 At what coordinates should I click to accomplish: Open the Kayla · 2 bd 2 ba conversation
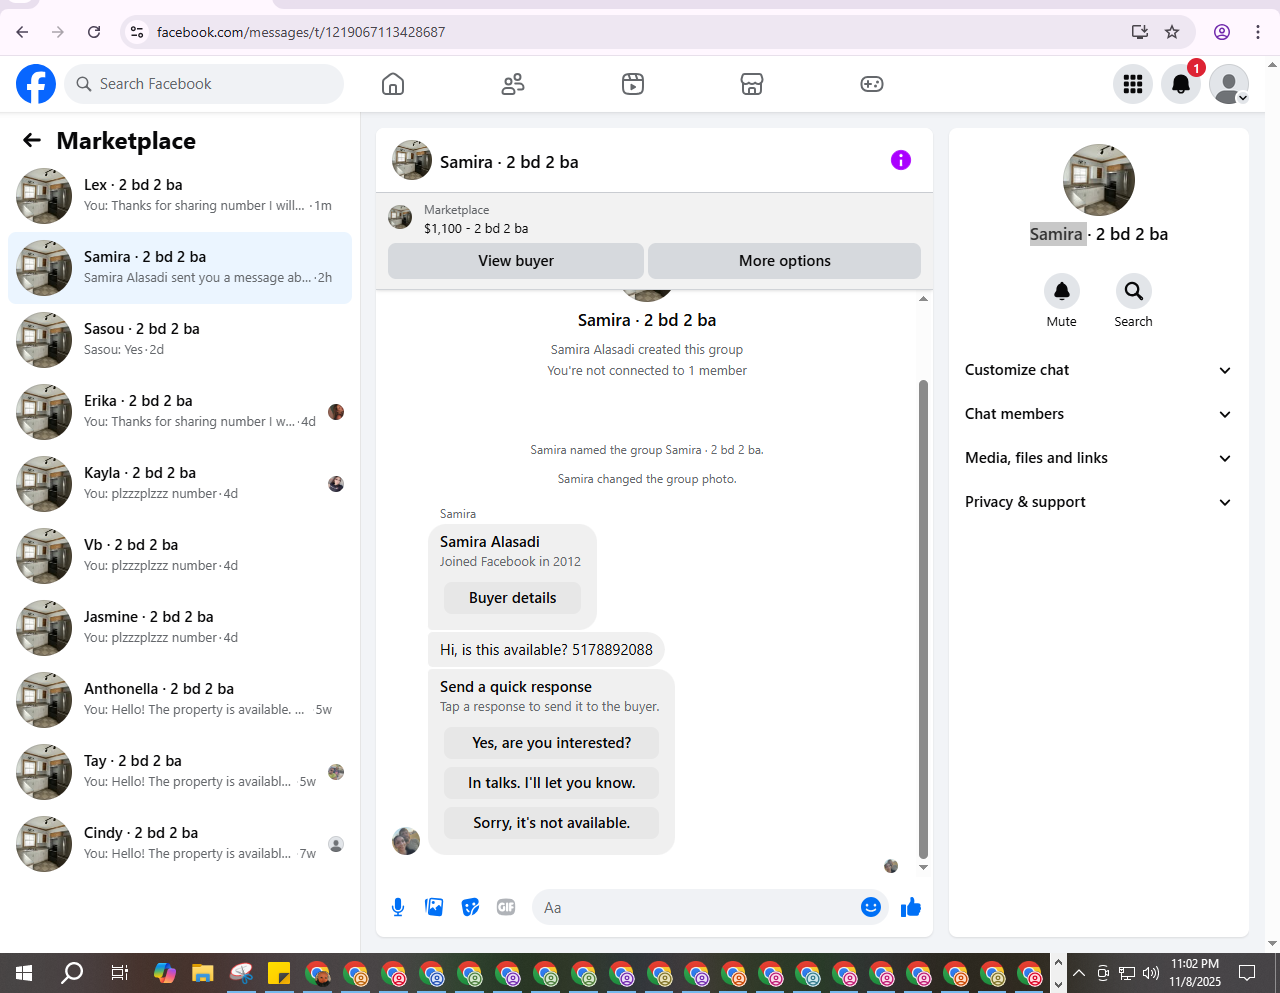[180, 484]
